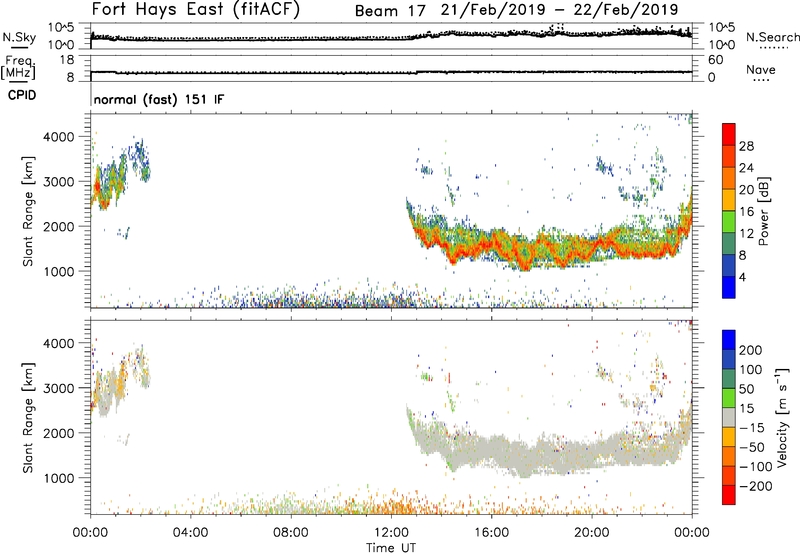Click the 'Time UT' axis title
Screen dimensions: 800x554
pos(391,547)
